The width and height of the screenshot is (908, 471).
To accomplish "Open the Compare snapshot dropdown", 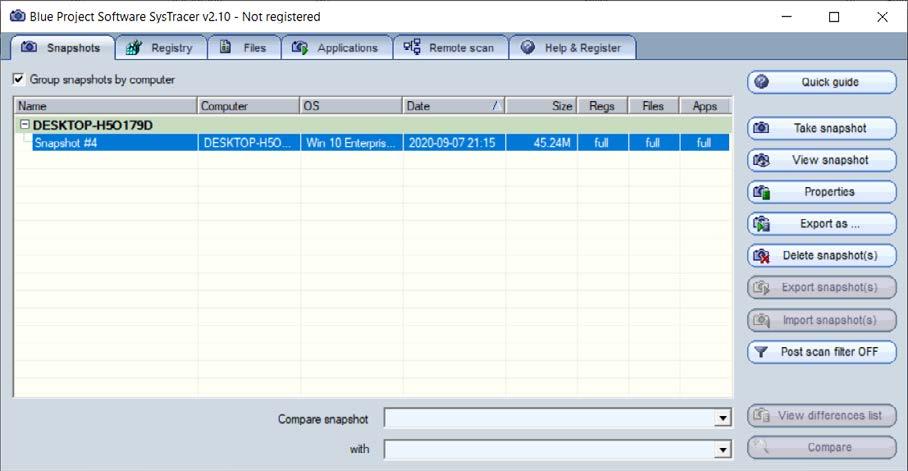I will coord(722,418).
